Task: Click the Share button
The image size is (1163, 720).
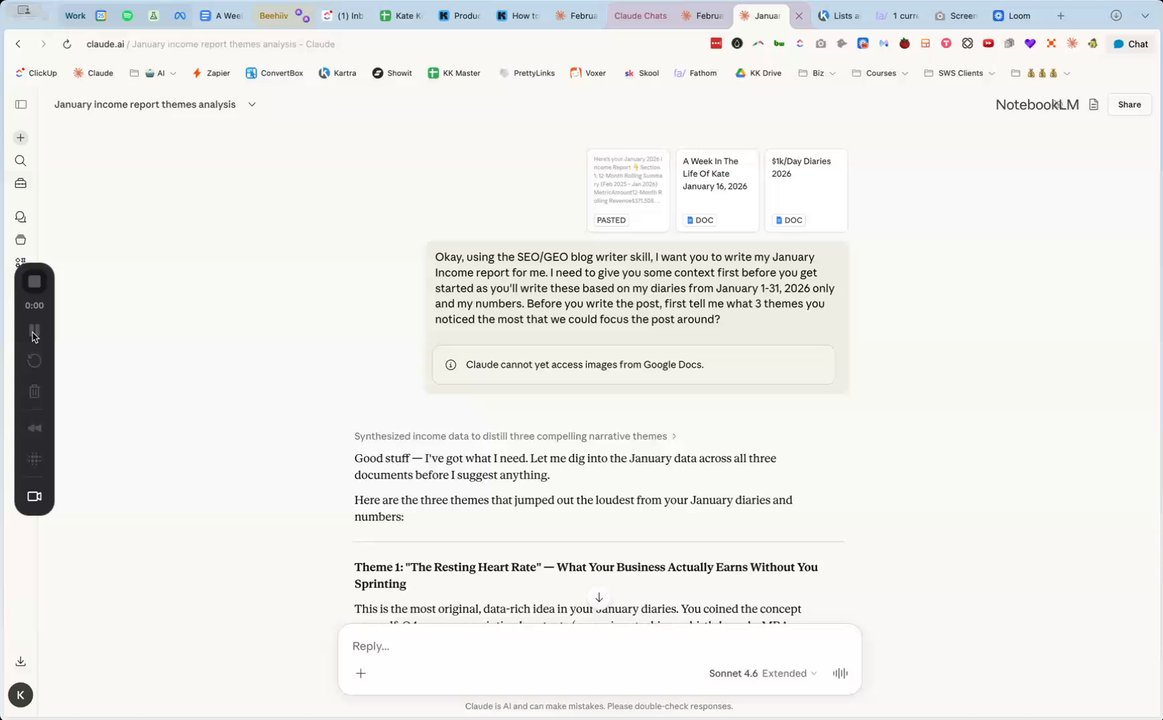Action: [1129, 105]
